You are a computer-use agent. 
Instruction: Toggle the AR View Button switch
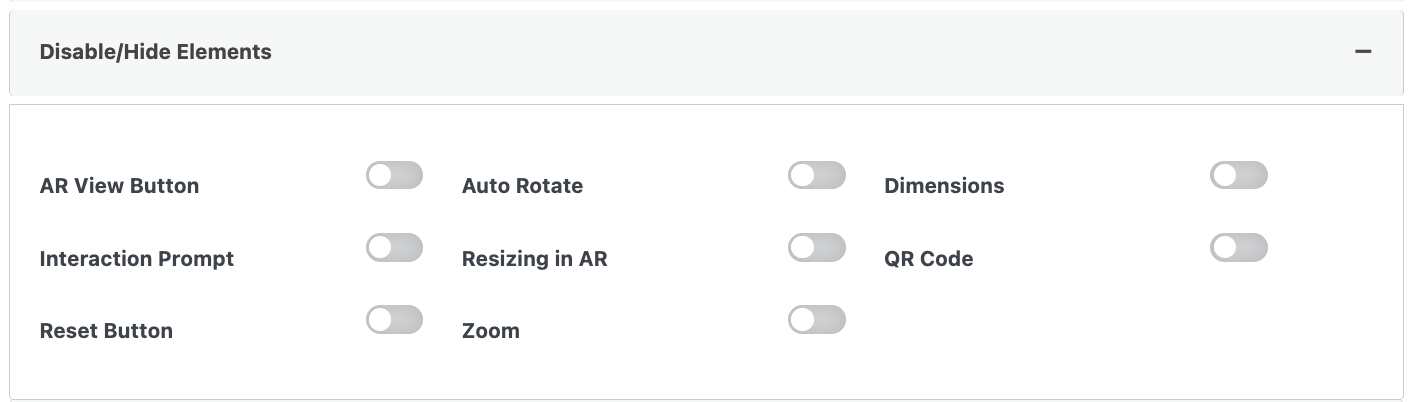coord(394,176)
